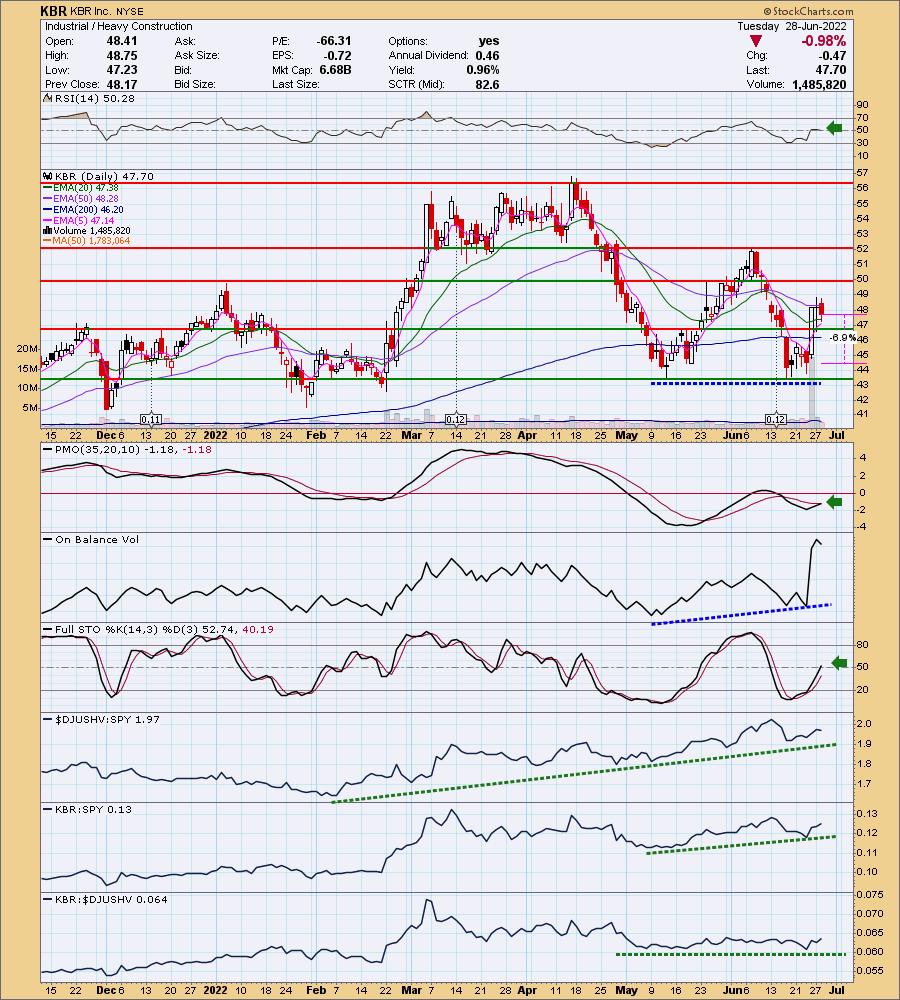The image size is (900, 1000).
Task: Click the Jul label on bottom date axis
Action: pyautogui.click(x=837, y=990)
